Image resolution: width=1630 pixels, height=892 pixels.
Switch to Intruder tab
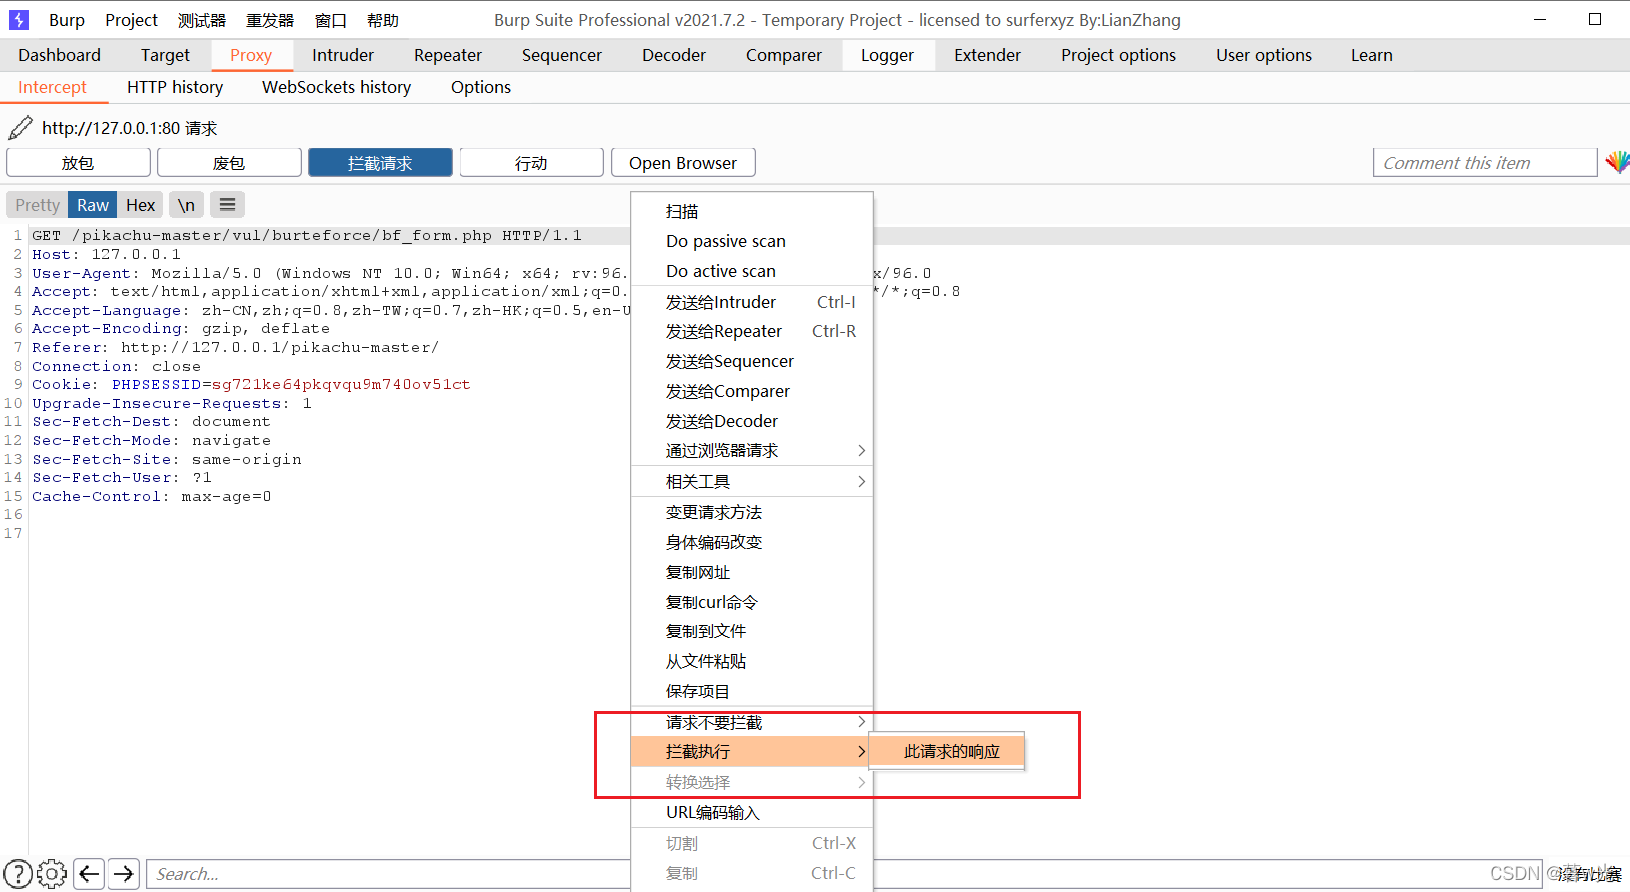point(343,55)
